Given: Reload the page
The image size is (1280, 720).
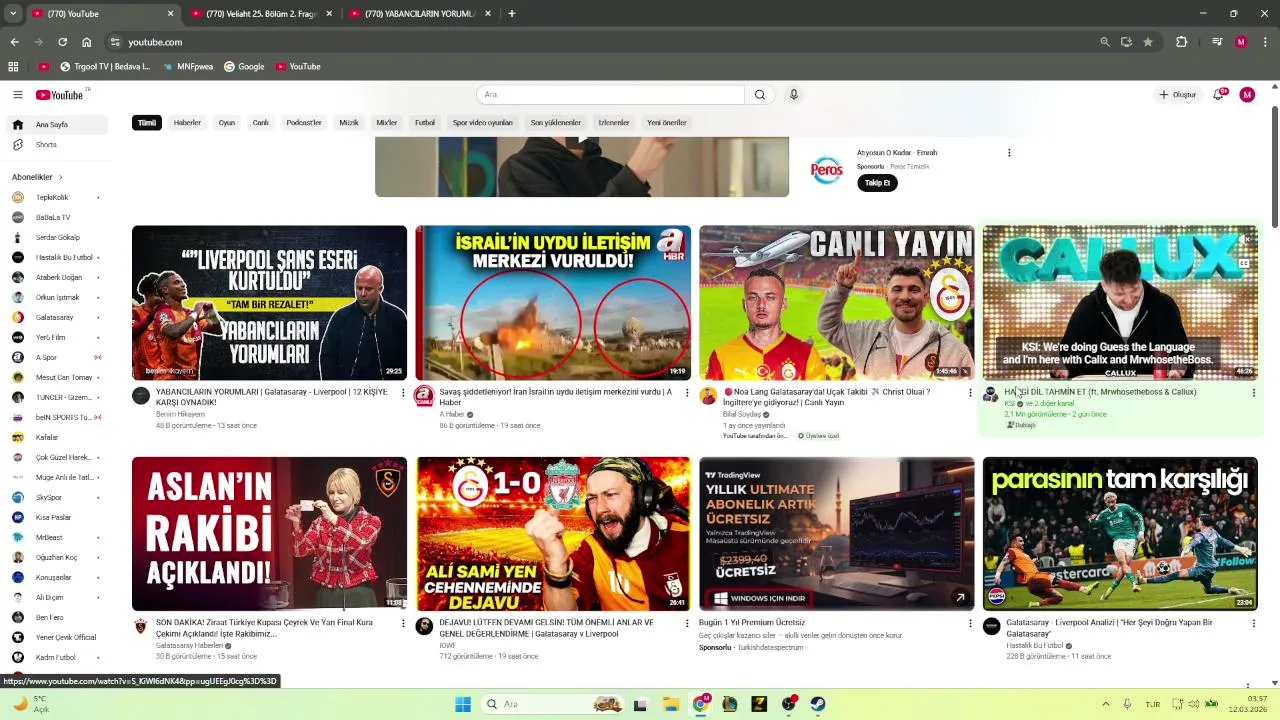Looking at the screenshot, I should (62, 42).
